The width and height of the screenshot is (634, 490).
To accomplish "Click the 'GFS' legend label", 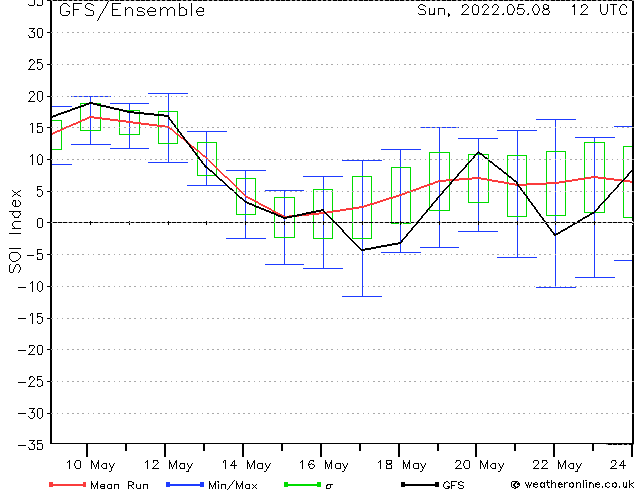I will (453, 485).
